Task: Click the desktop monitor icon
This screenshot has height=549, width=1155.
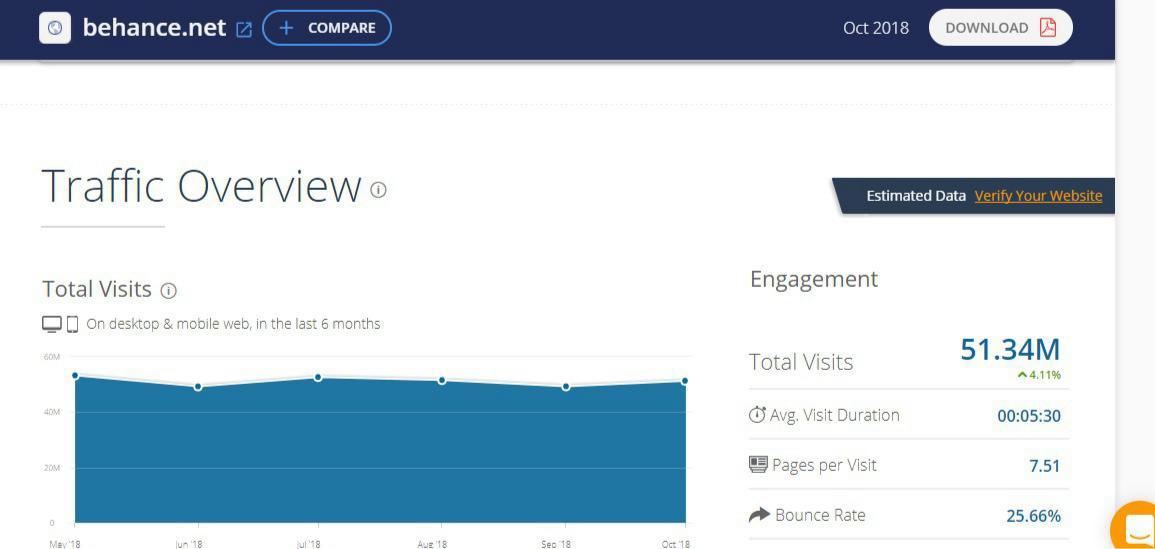Action: pos(52,324)
